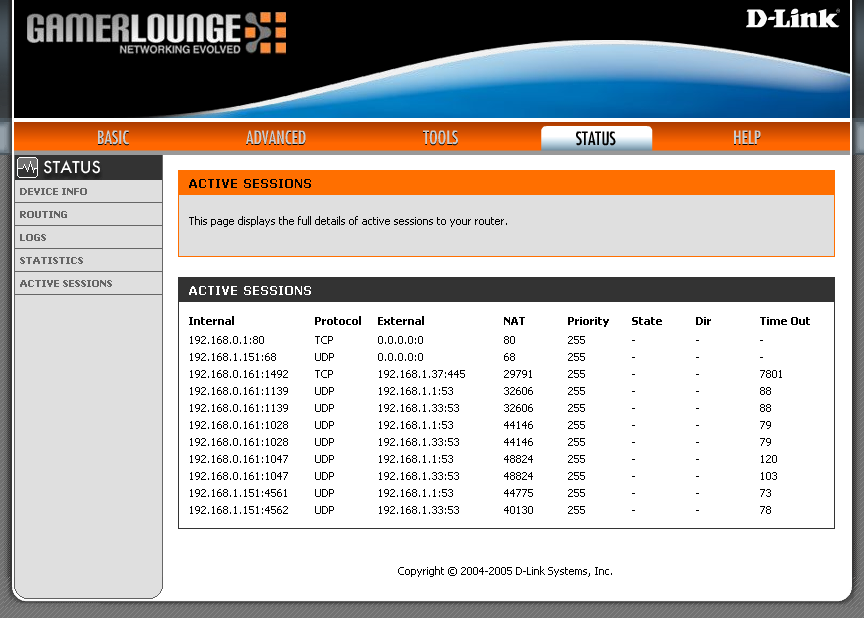Click the page description sentence
Viewport: 864px width, 618px height.
point(348,221)
